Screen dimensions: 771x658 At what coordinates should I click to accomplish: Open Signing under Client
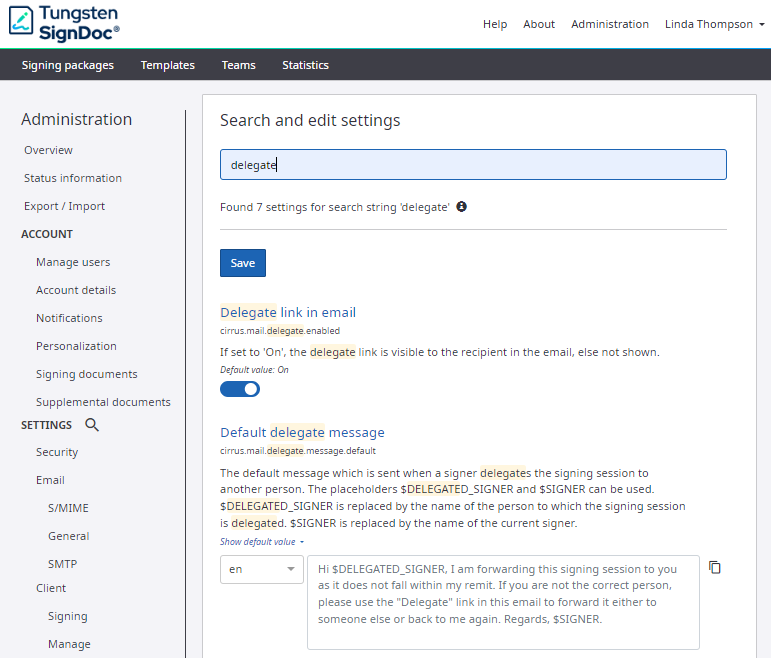click(x=68, y=616)
